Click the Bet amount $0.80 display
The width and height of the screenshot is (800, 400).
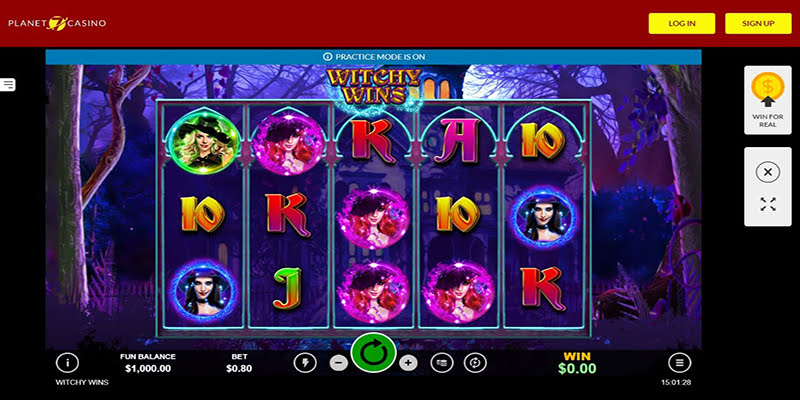[239, 368]
